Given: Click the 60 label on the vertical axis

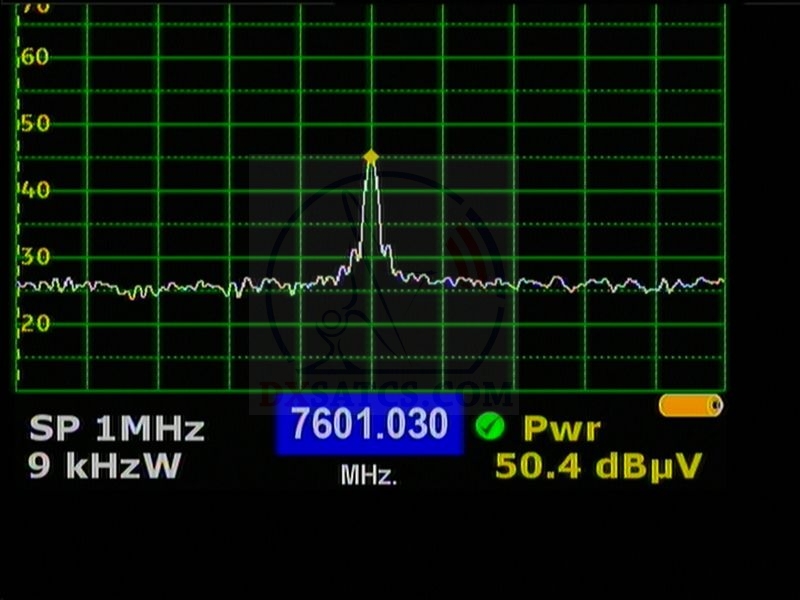Looking at the screenshot, I should (35, 56).
